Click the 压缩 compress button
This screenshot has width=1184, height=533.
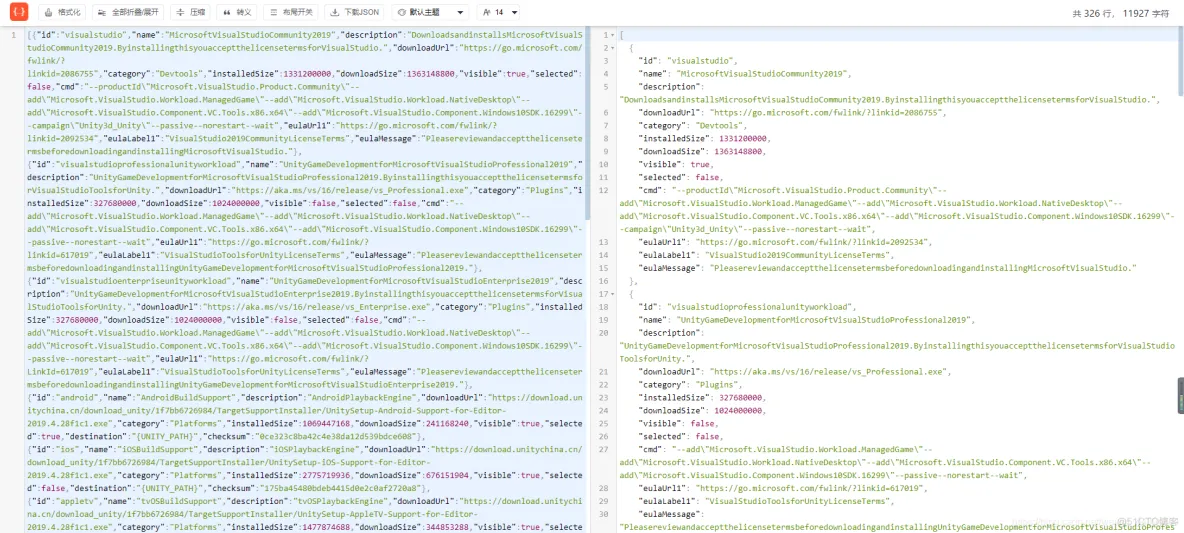pos(190,13)
